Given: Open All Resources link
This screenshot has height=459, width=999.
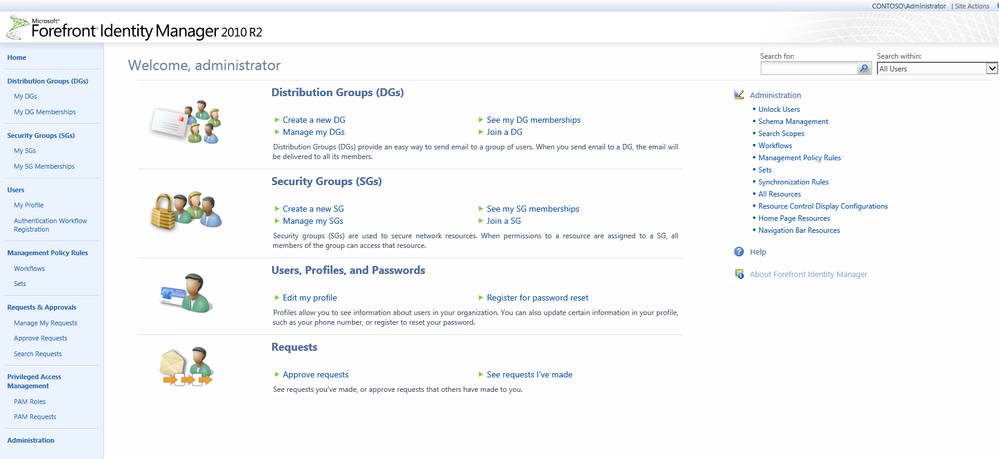Looking at the screenshot, I should pos(779,194).
